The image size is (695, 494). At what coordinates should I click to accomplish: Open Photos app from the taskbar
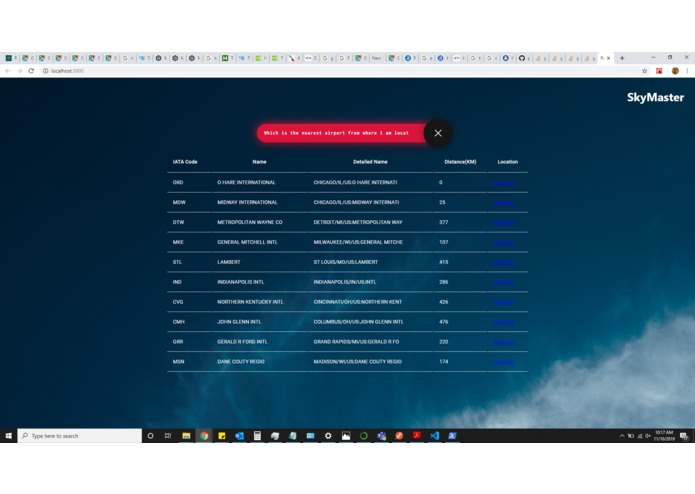click(x=346, y=436)
